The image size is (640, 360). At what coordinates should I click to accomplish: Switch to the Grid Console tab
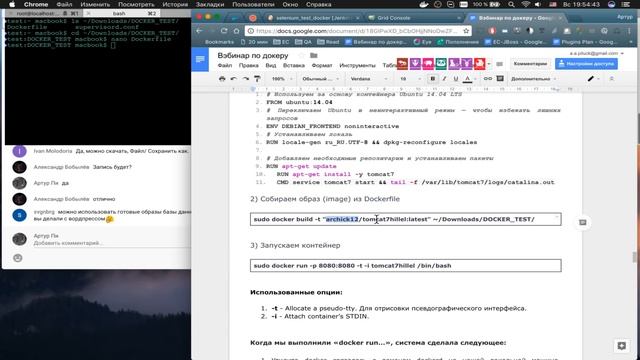click(413, 18)
